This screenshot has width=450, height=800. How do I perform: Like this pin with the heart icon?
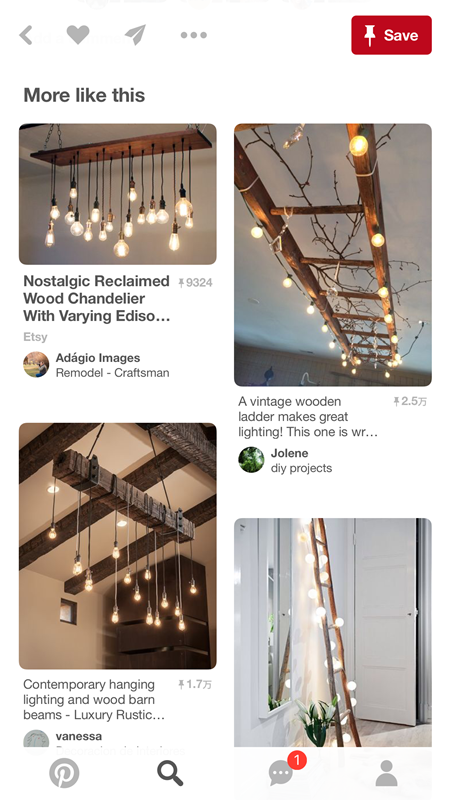click(78, 35)
